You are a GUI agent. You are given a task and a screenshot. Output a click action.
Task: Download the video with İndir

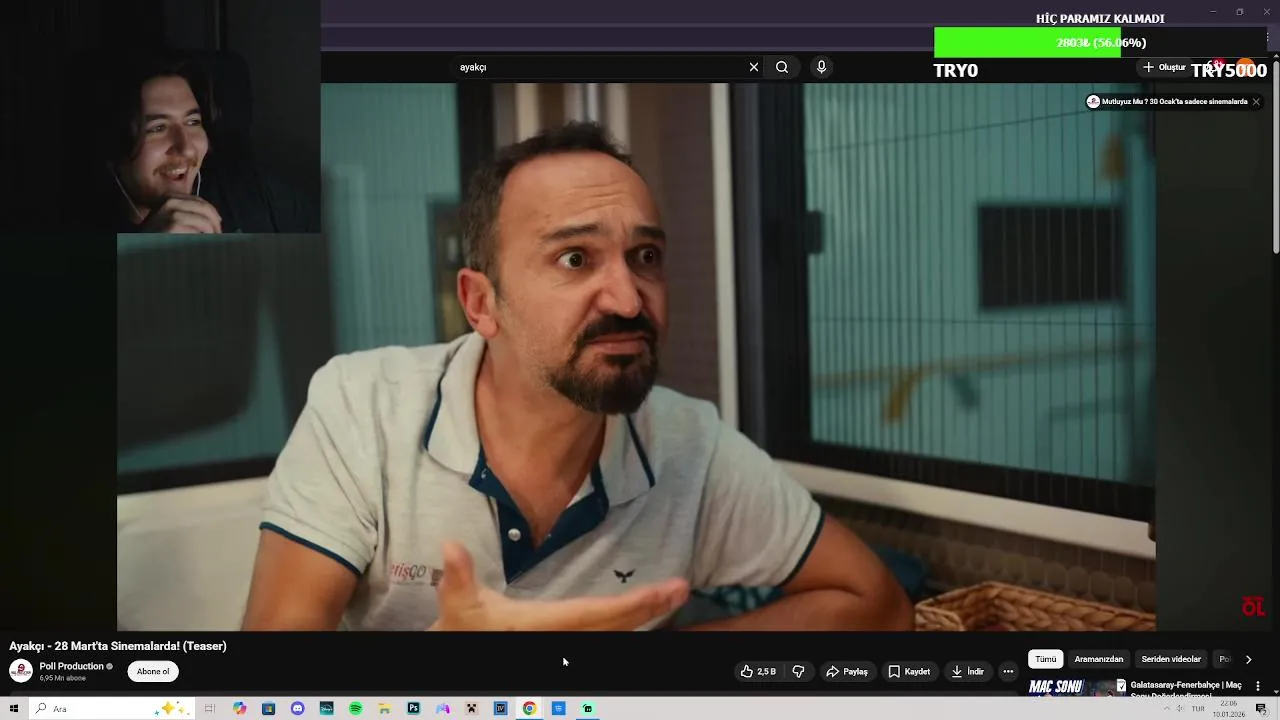click(x=967, y=672)
